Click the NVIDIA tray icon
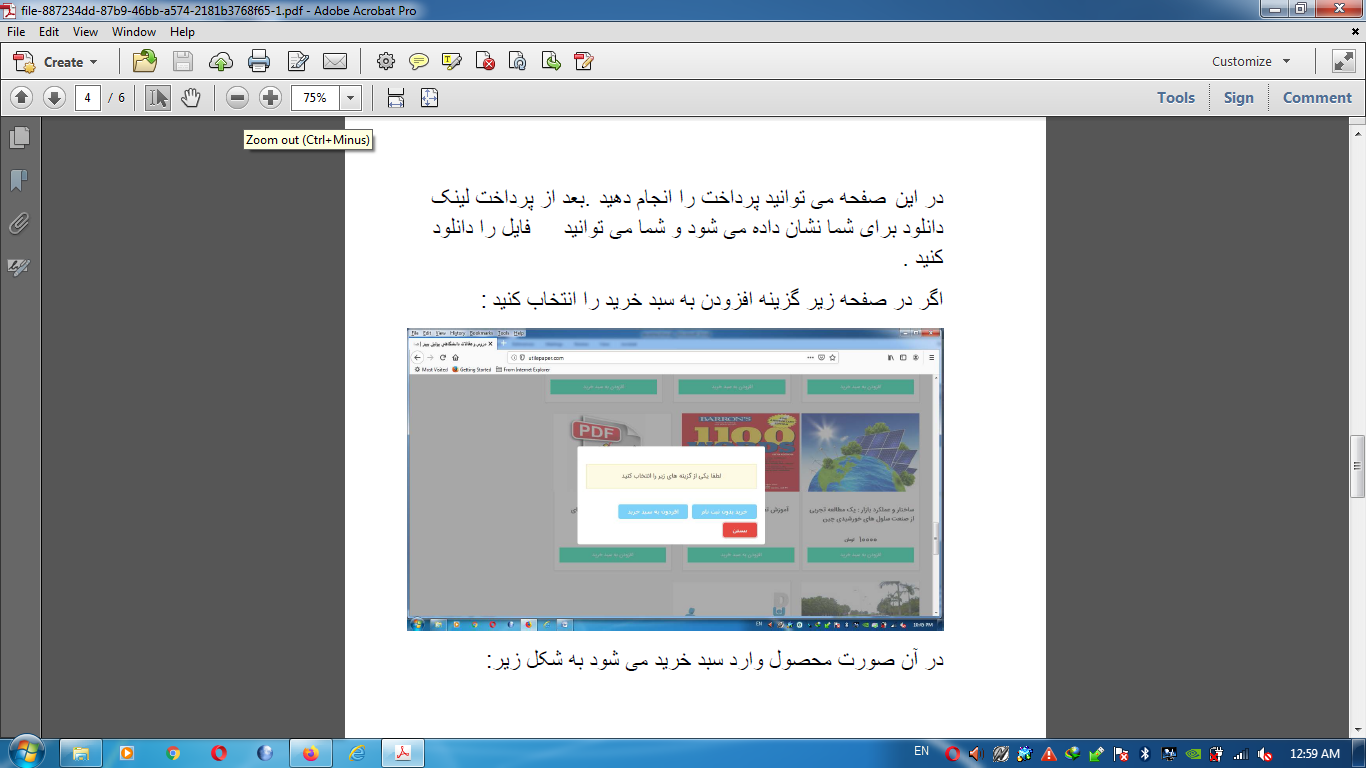The image size is (1366, 768). [1193, 754]
